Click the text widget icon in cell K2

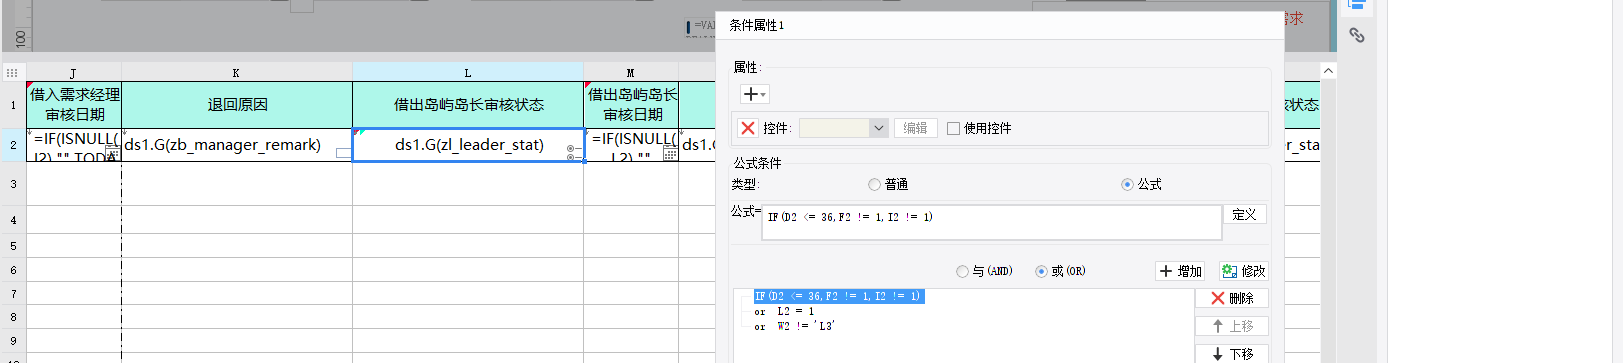[x=343, y=153]
